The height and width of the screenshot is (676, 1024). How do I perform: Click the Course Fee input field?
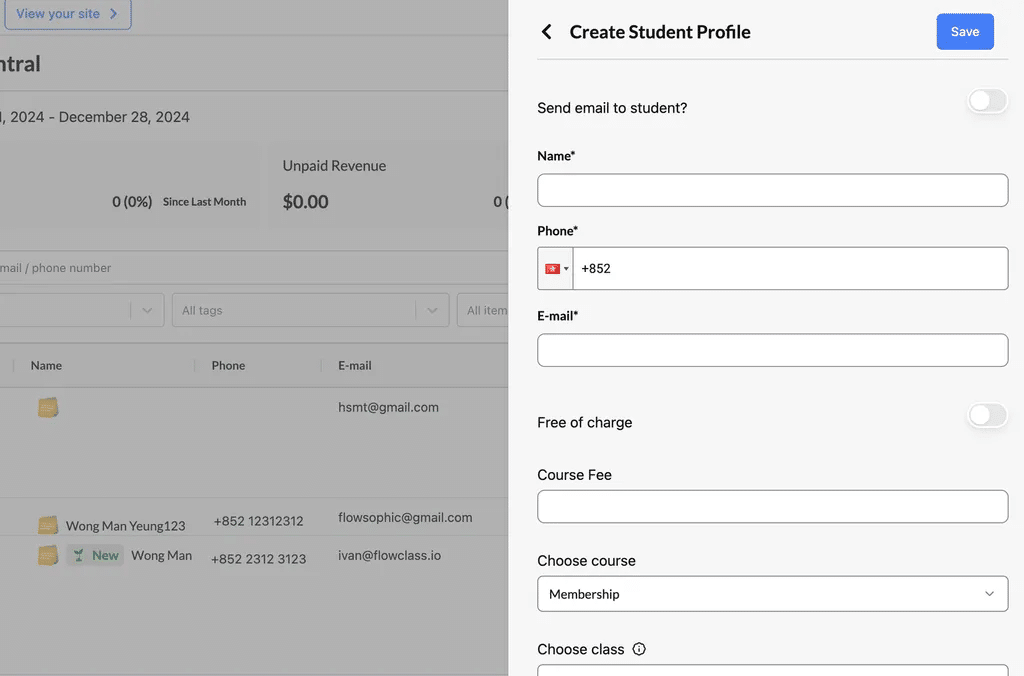point(773,506)
